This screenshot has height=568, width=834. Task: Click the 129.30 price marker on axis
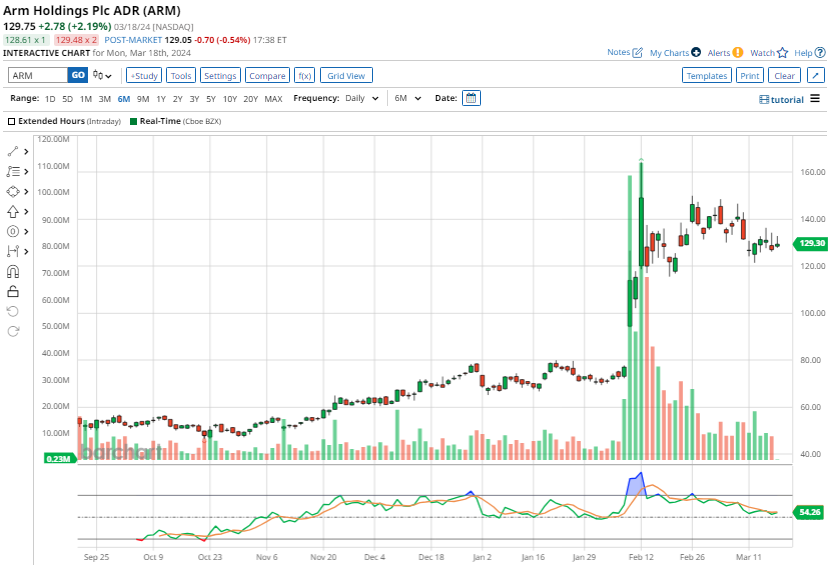[811, 243]
